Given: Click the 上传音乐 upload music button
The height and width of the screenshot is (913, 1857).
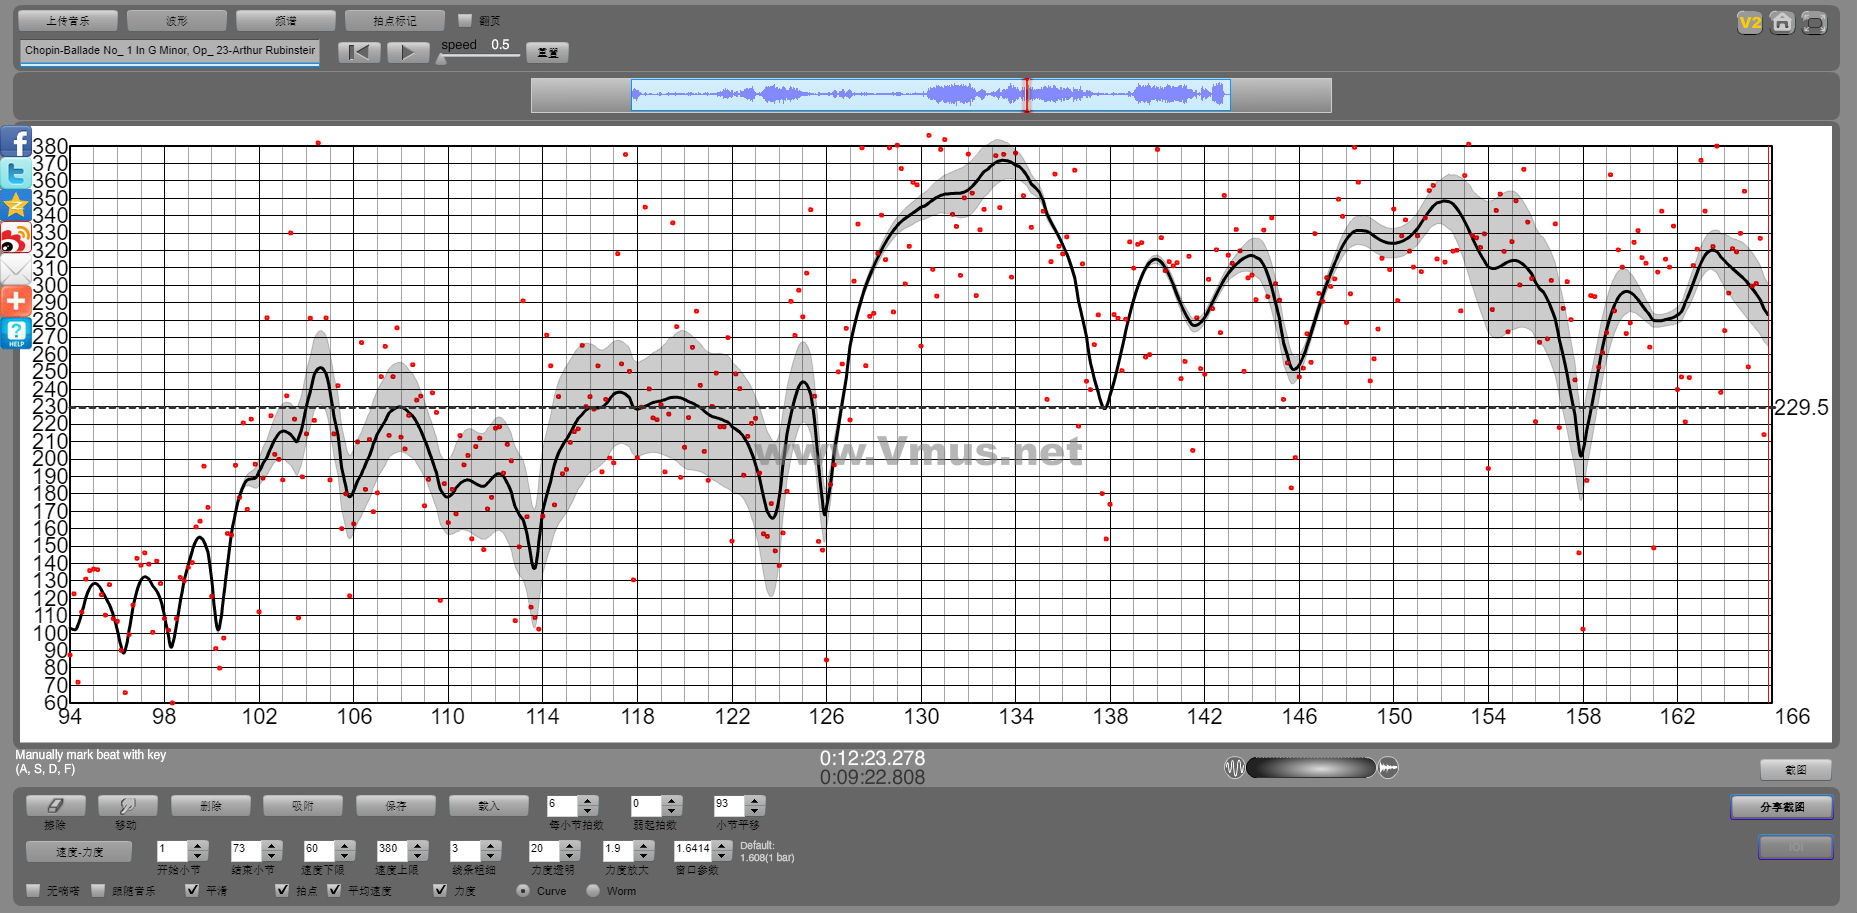Looking at the screenshot, I should (x=68, y=20).
